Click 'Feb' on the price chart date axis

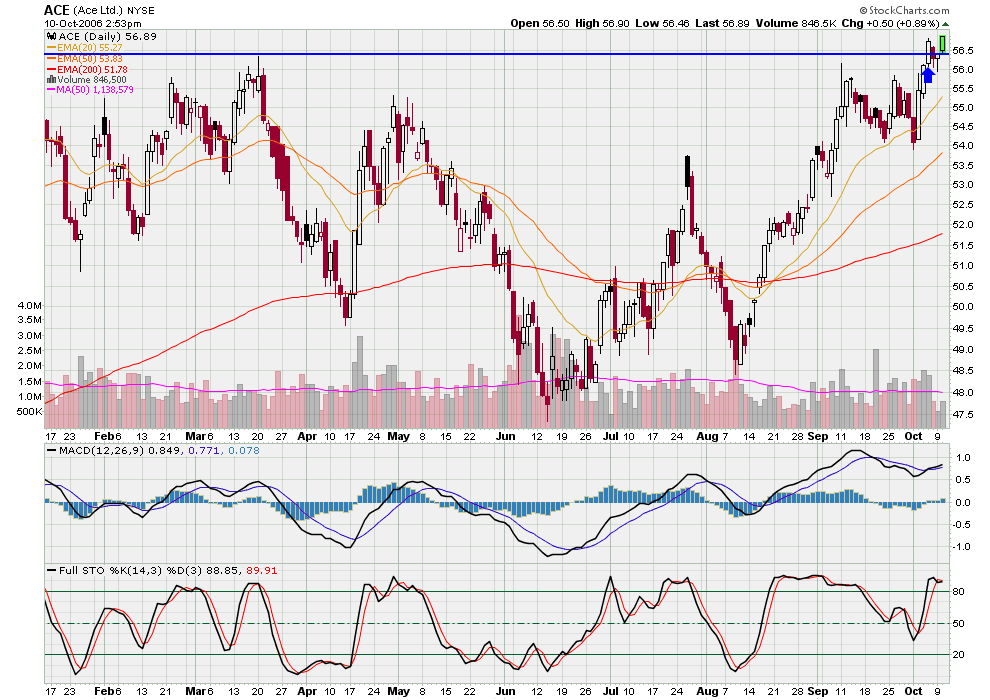(x=104, y=436)
